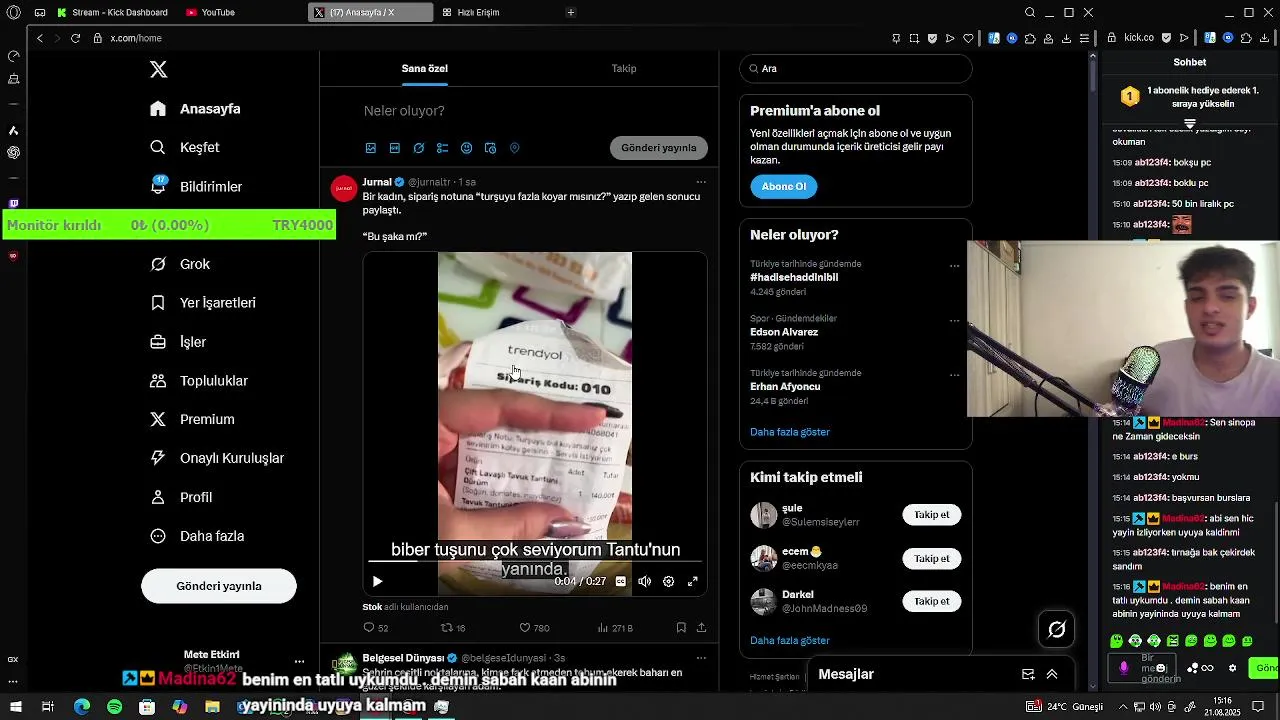This screenshot has width=1280, height=720.
Task: Seek on the video progress bar
Action: click(x=535, y=561)
